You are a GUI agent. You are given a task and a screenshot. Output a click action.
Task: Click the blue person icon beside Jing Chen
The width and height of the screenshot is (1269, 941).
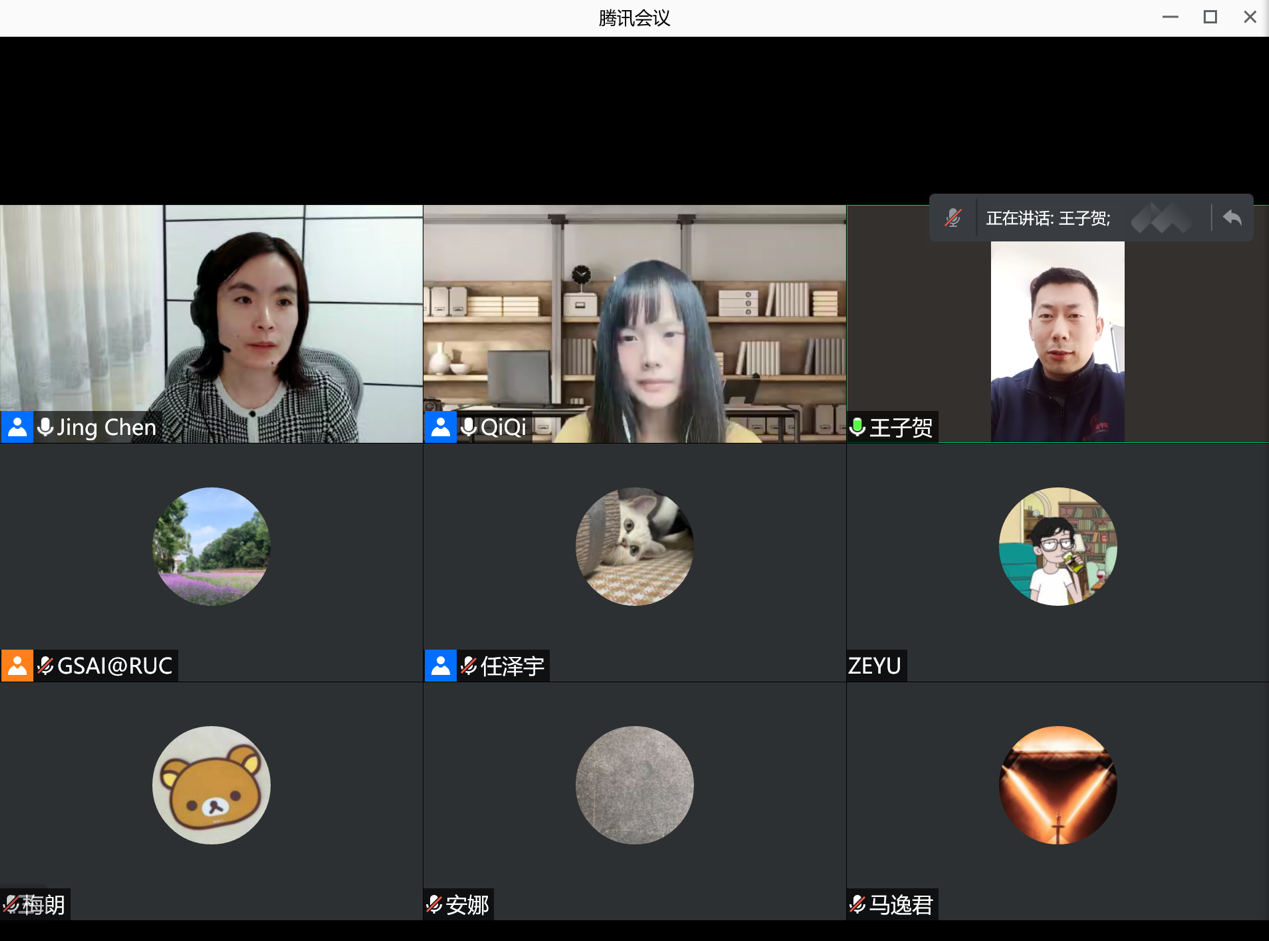coord(17,427)
